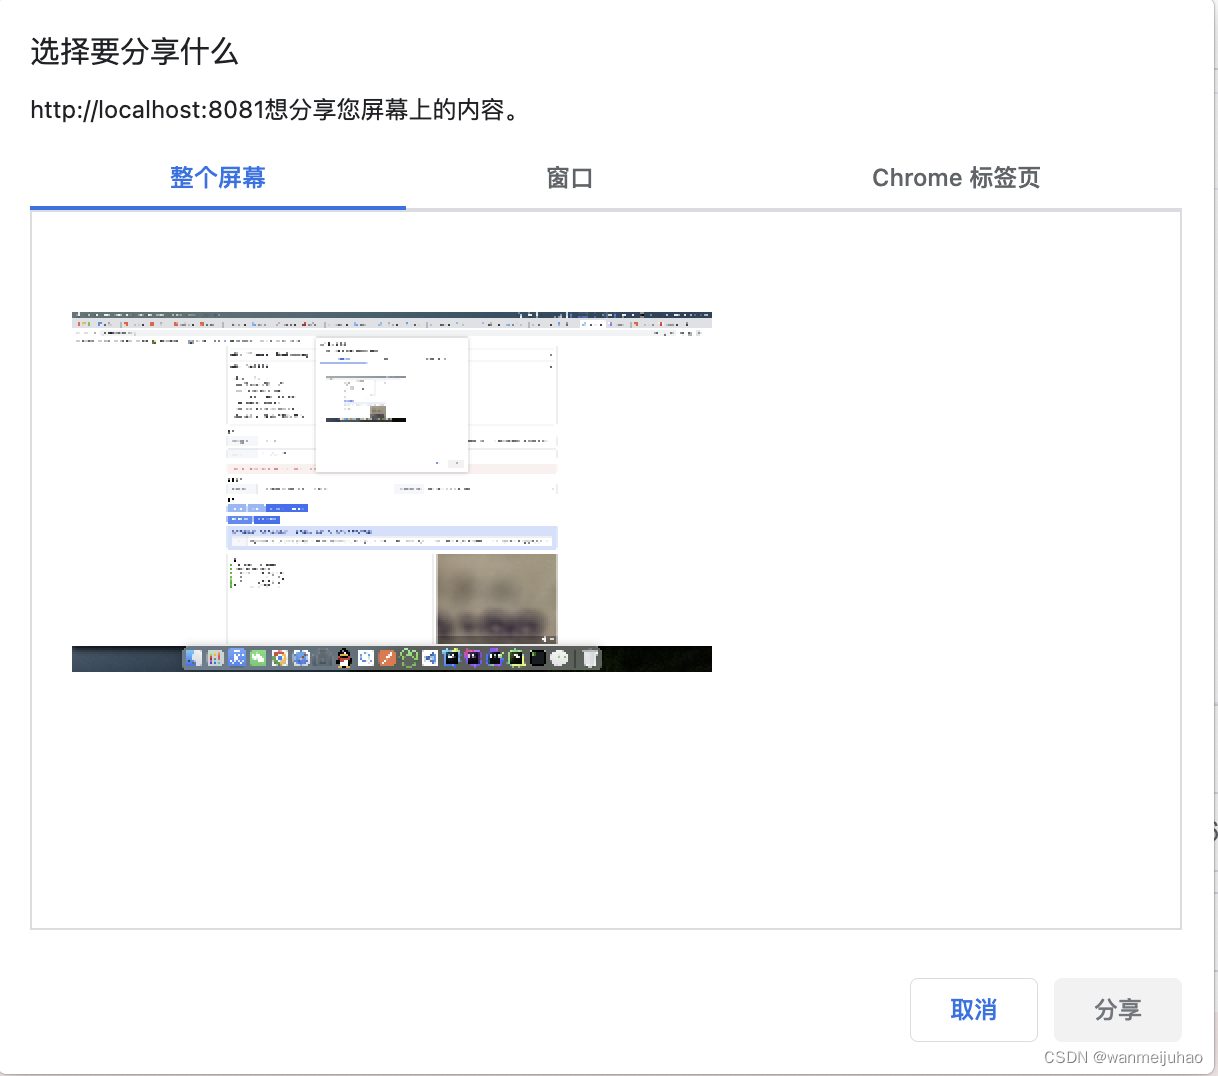Click the Finder icon in the dock preview
The height and width of the screenshot is (1076, 1218).
(194, 658)
